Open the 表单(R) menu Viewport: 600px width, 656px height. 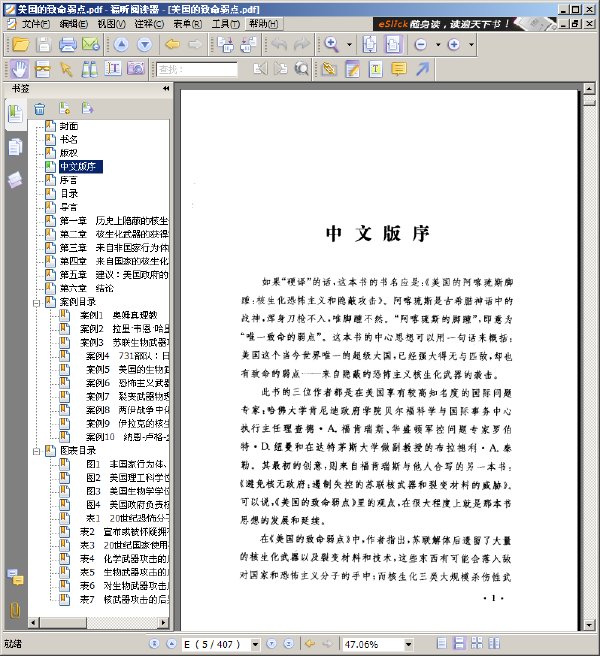(x=187, y=24)
